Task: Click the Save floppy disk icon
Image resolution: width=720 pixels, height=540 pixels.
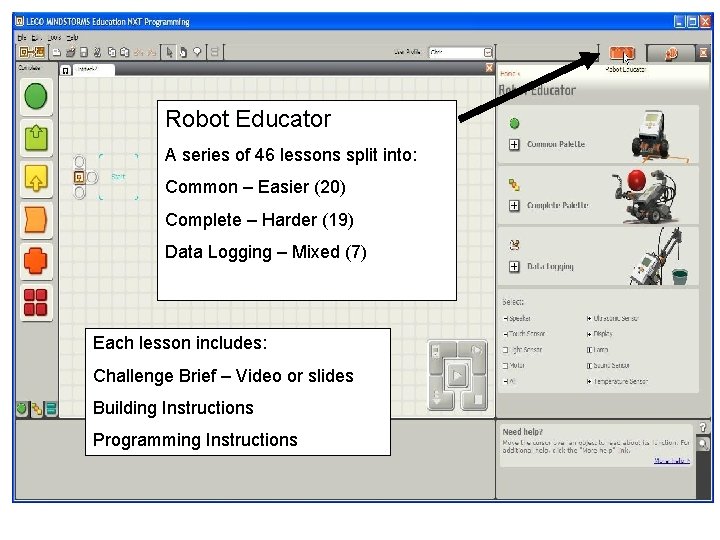Action: click(84, 52)
